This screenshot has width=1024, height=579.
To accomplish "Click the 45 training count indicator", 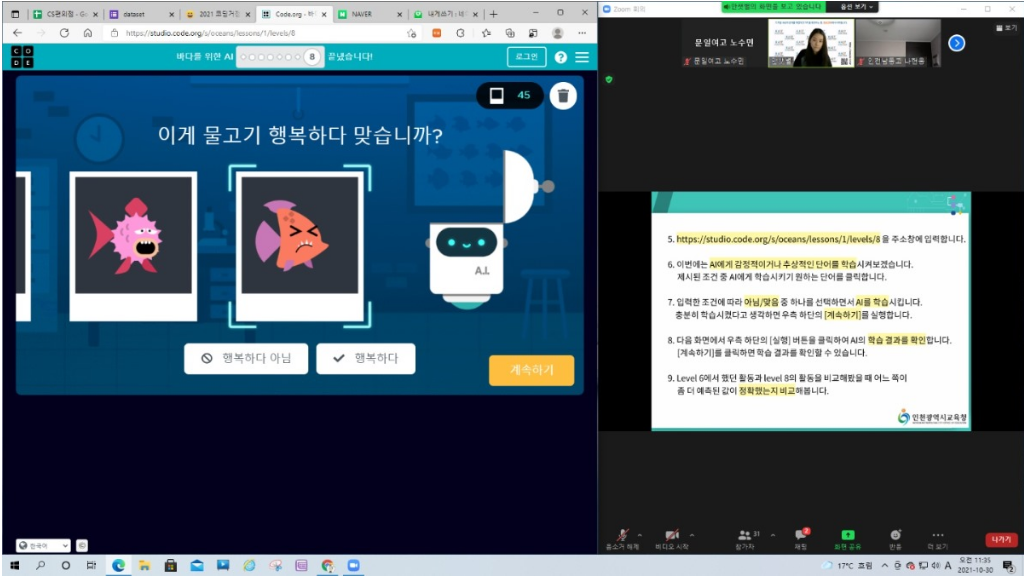I will point(510,96).
